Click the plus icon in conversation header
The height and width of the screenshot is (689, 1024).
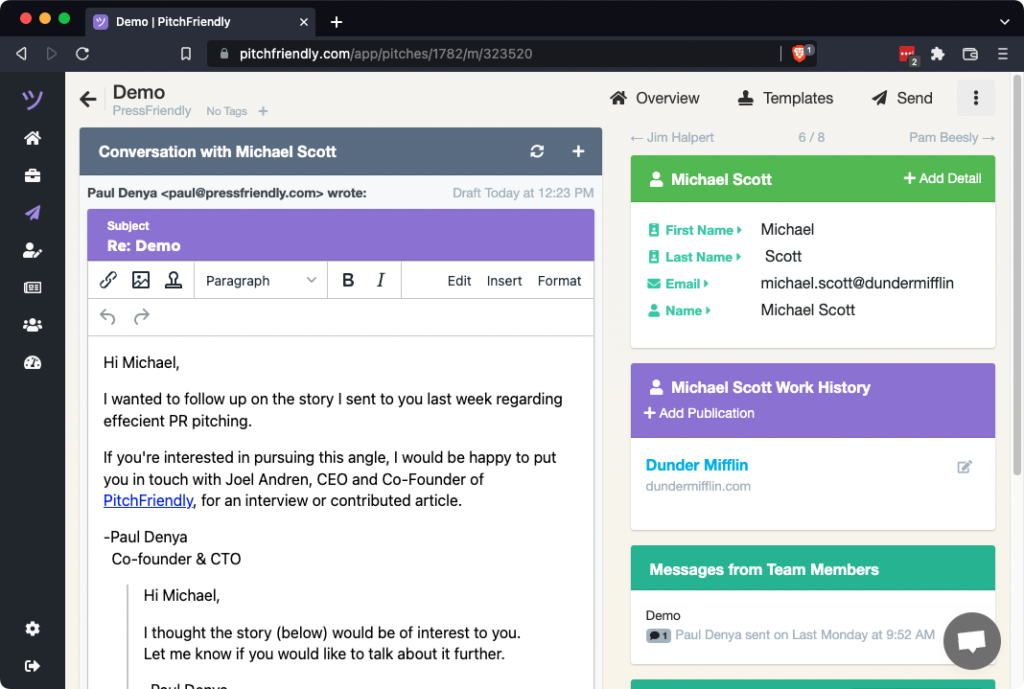(x=578, y=152)
